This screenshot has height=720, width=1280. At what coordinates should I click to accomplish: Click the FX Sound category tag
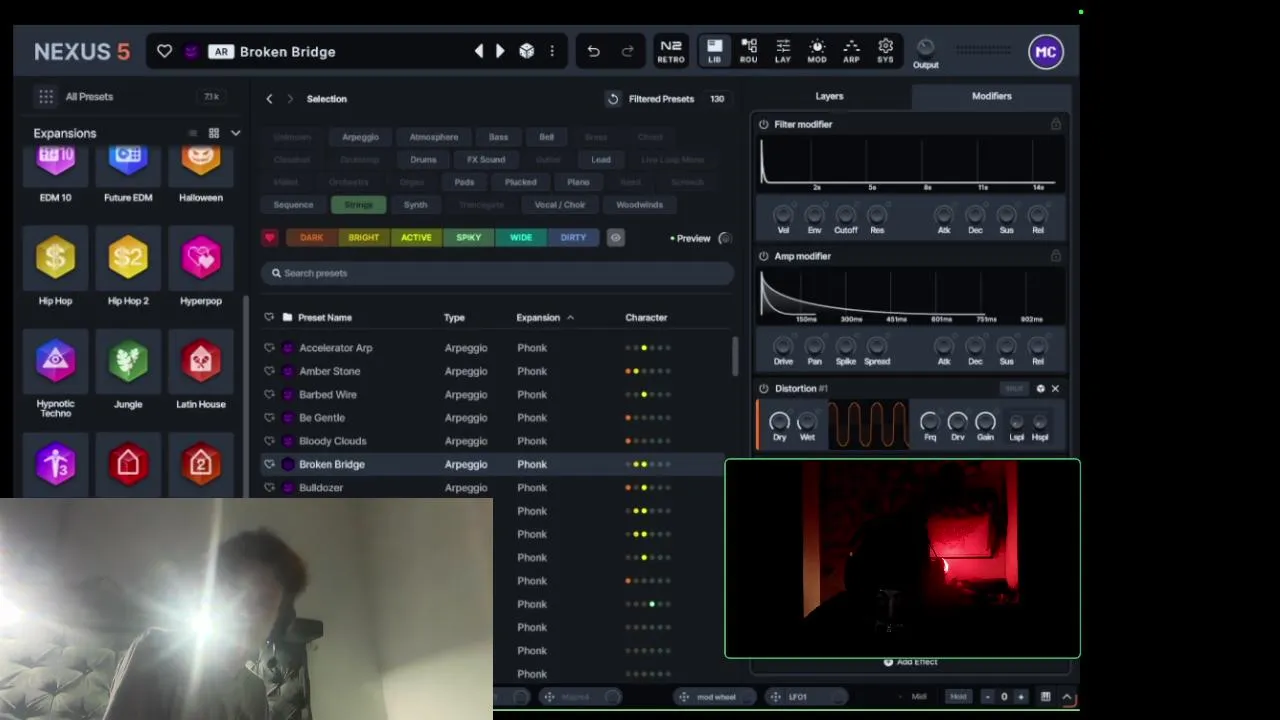click(486, 160)
